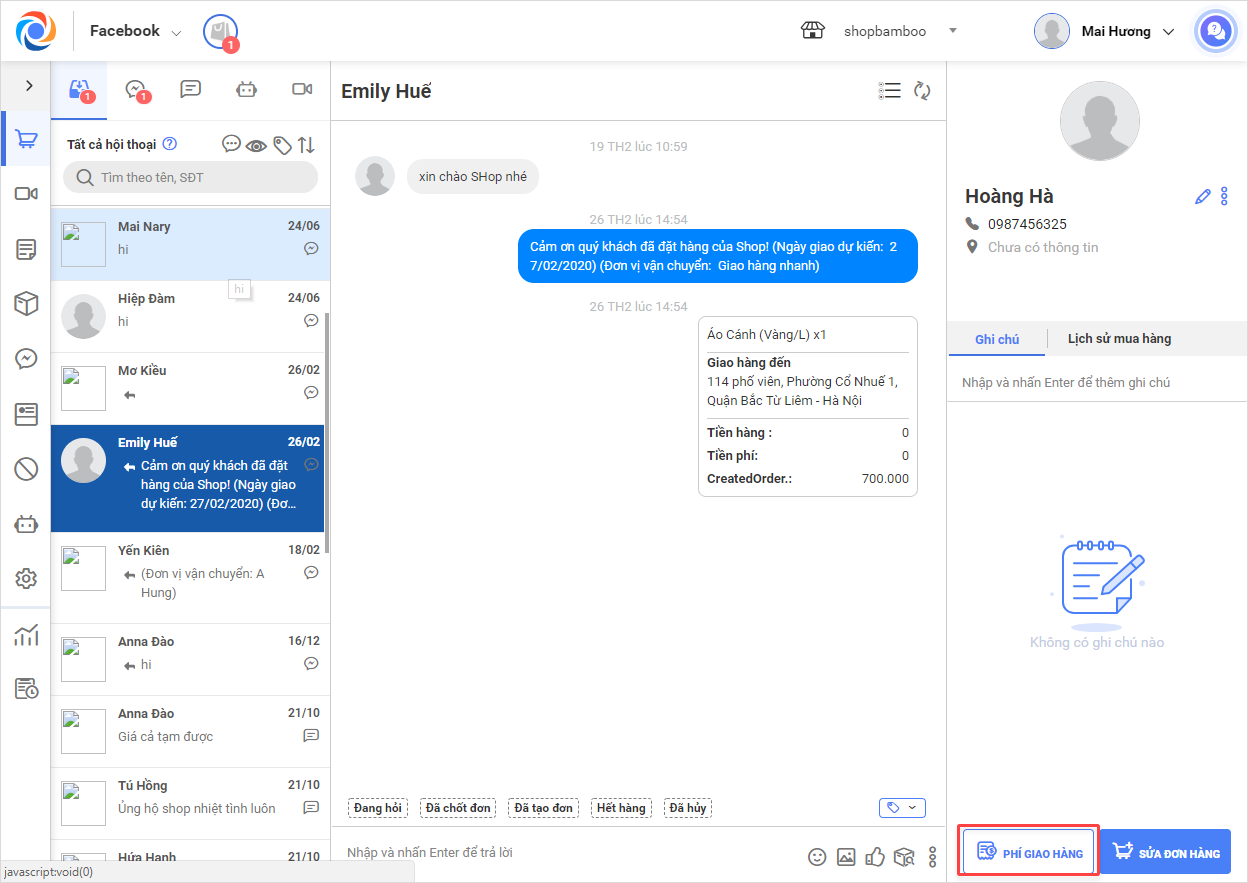
Task: Click the Phí giao hàng button
Action: [x=1029, y=852]
